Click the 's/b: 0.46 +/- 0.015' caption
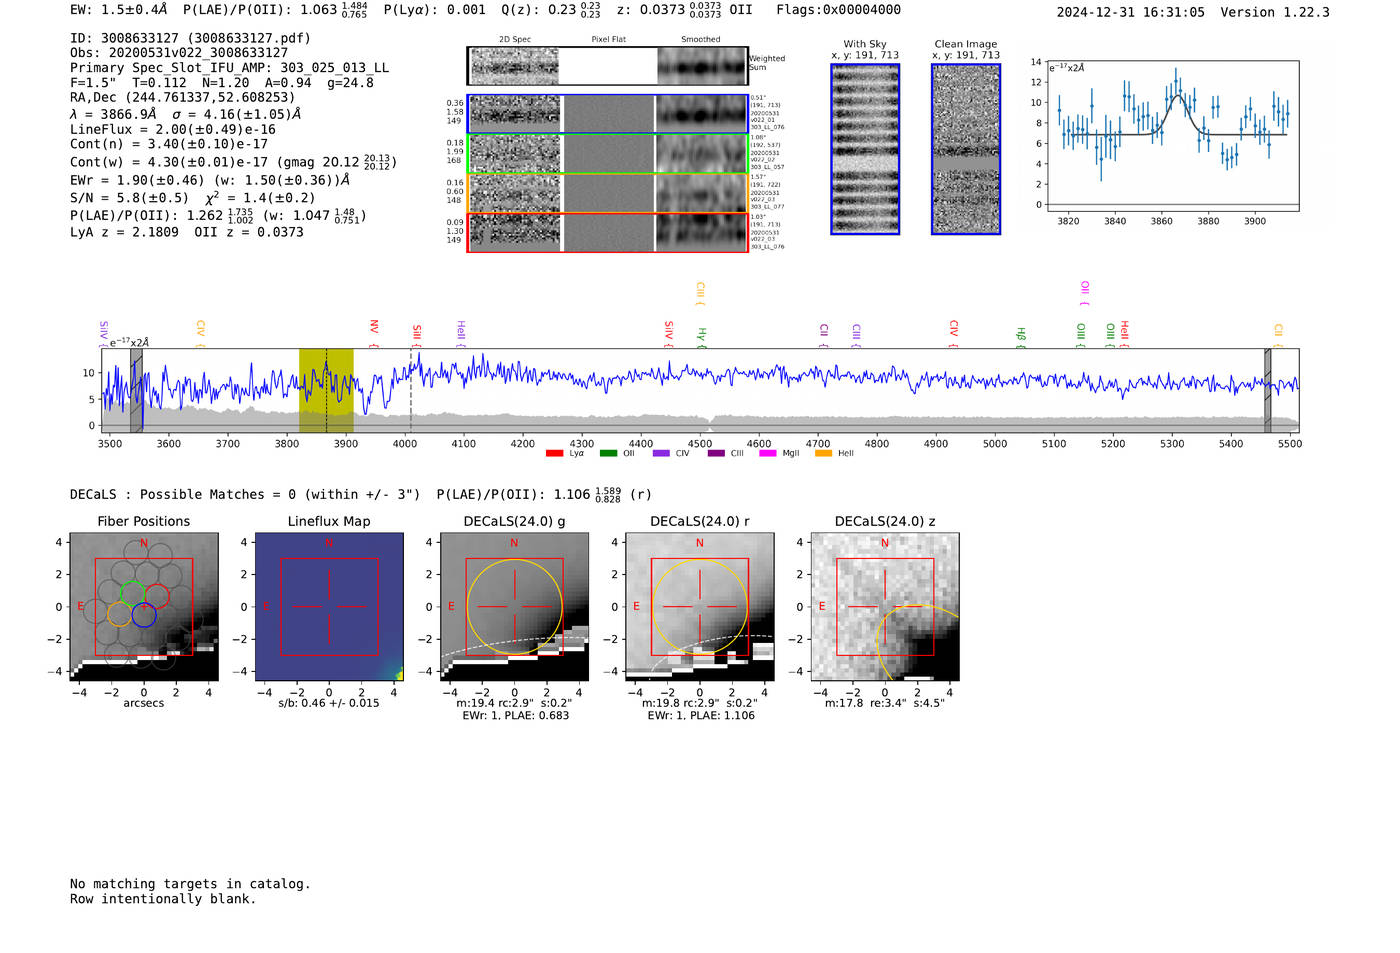This screenshot has height=953, width=1400. coord(329,703)
